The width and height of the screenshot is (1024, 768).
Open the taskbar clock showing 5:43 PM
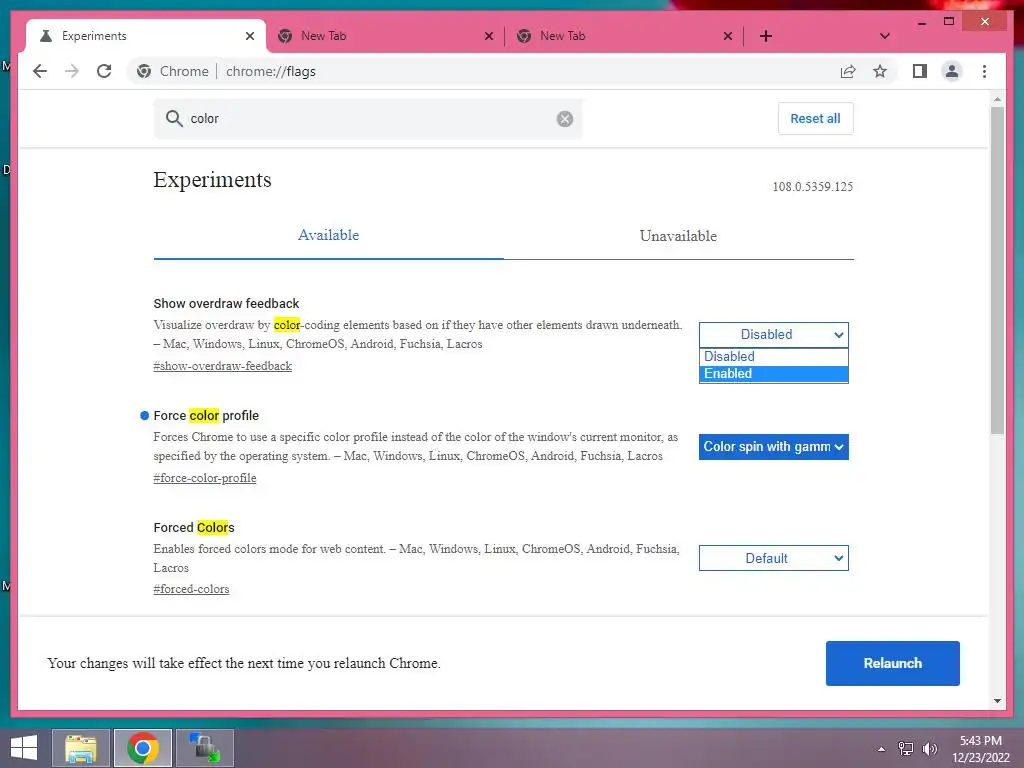point(980,749)
